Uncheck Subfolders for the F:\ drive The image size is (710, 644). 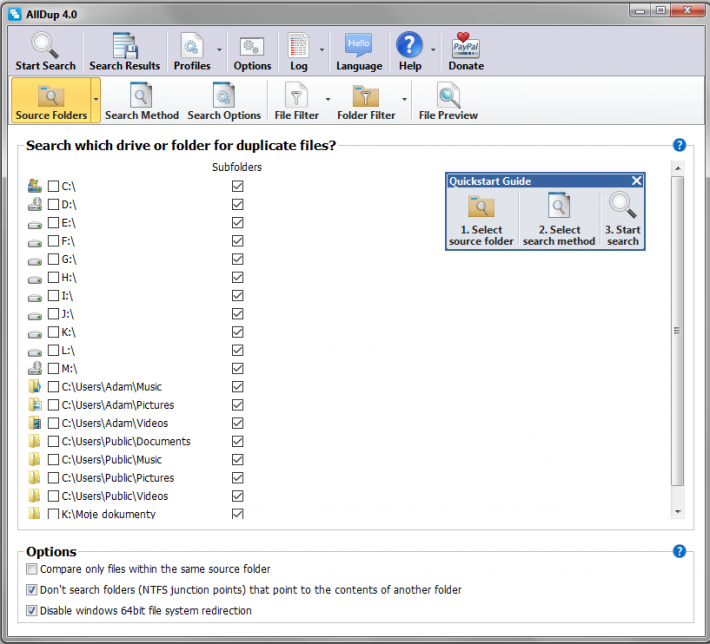tap(237, 241)
